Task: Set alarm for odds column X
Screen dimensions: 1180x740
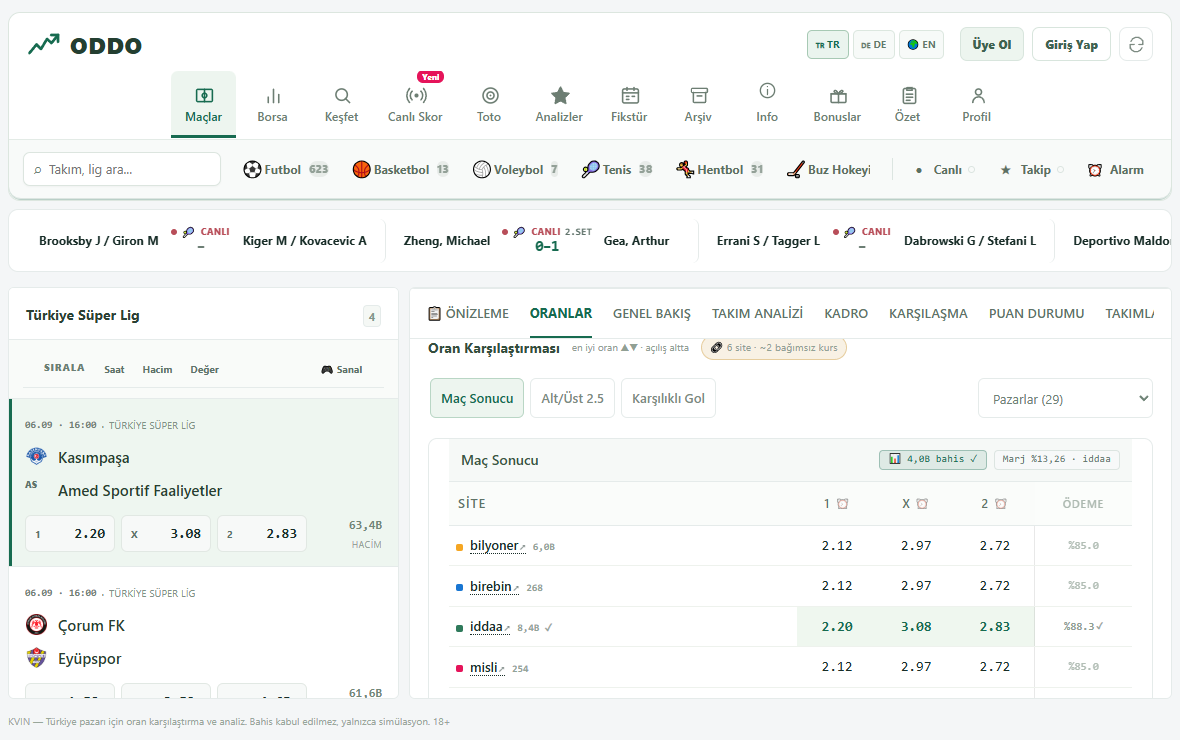Action: [x=922, y=504]
